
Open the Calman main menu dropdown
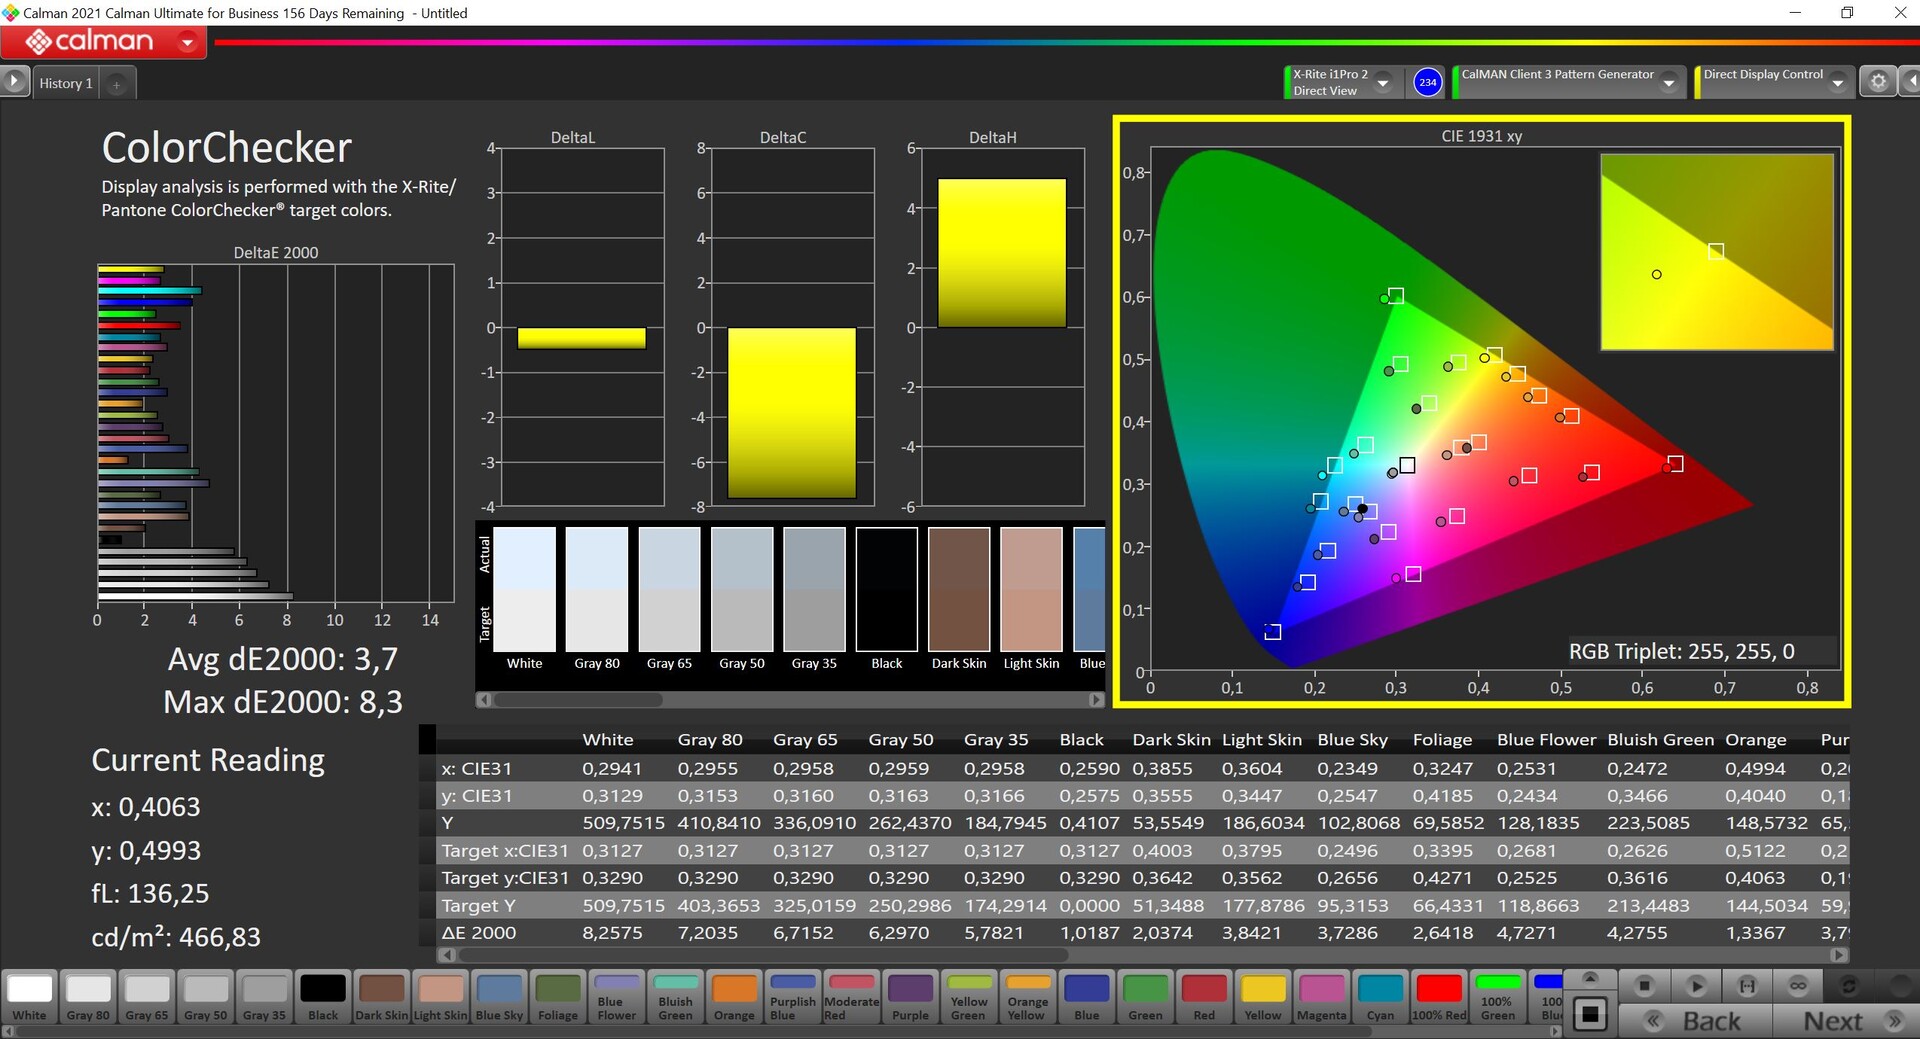click(187, 42)
